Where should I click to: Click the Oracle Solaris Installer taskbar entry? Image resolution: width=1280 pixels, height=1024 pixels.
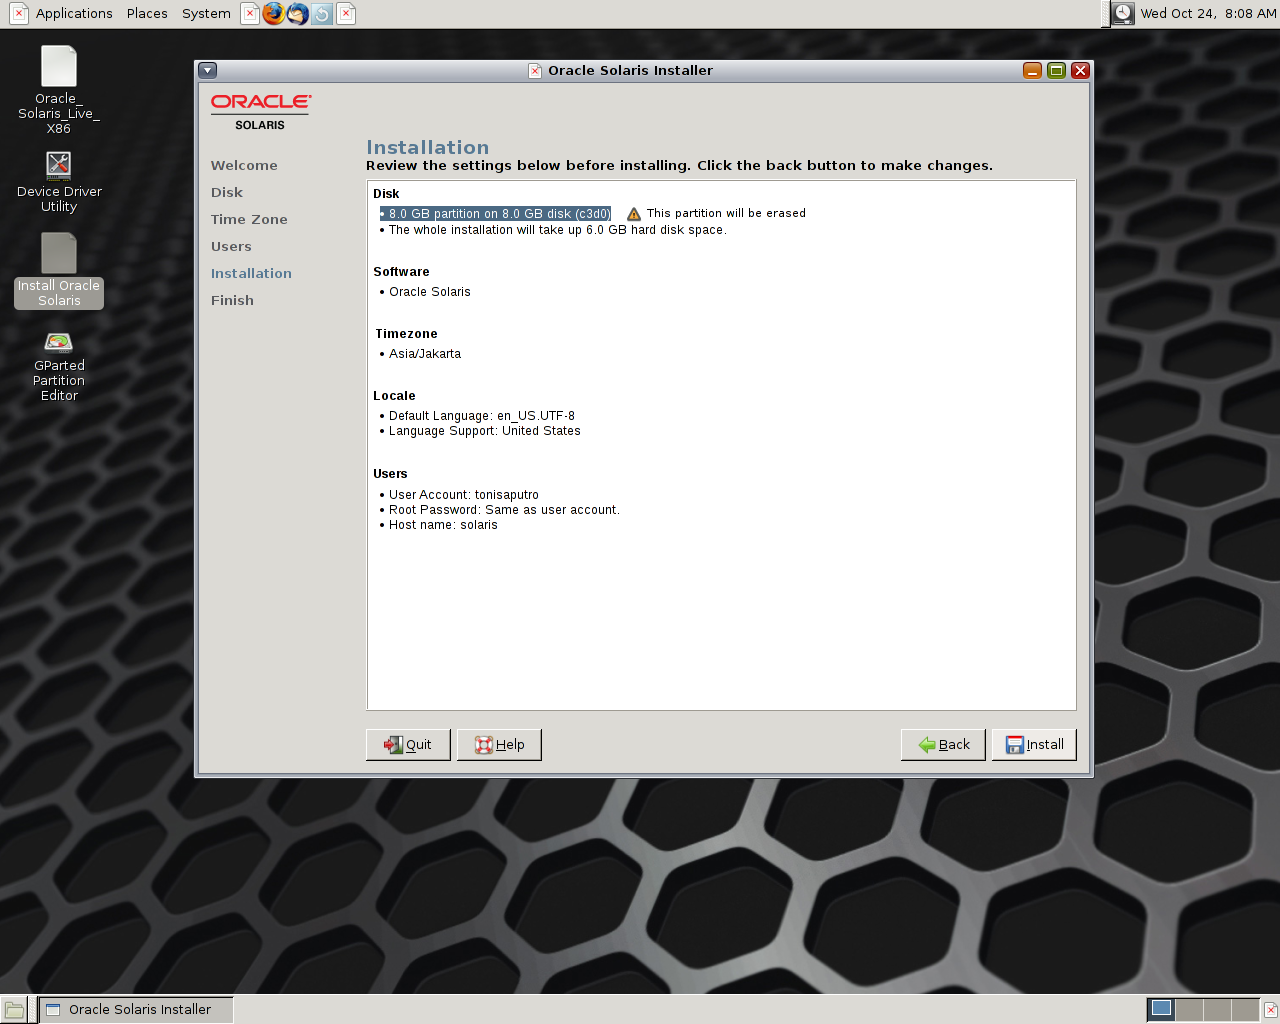[x=135, y=1009]
